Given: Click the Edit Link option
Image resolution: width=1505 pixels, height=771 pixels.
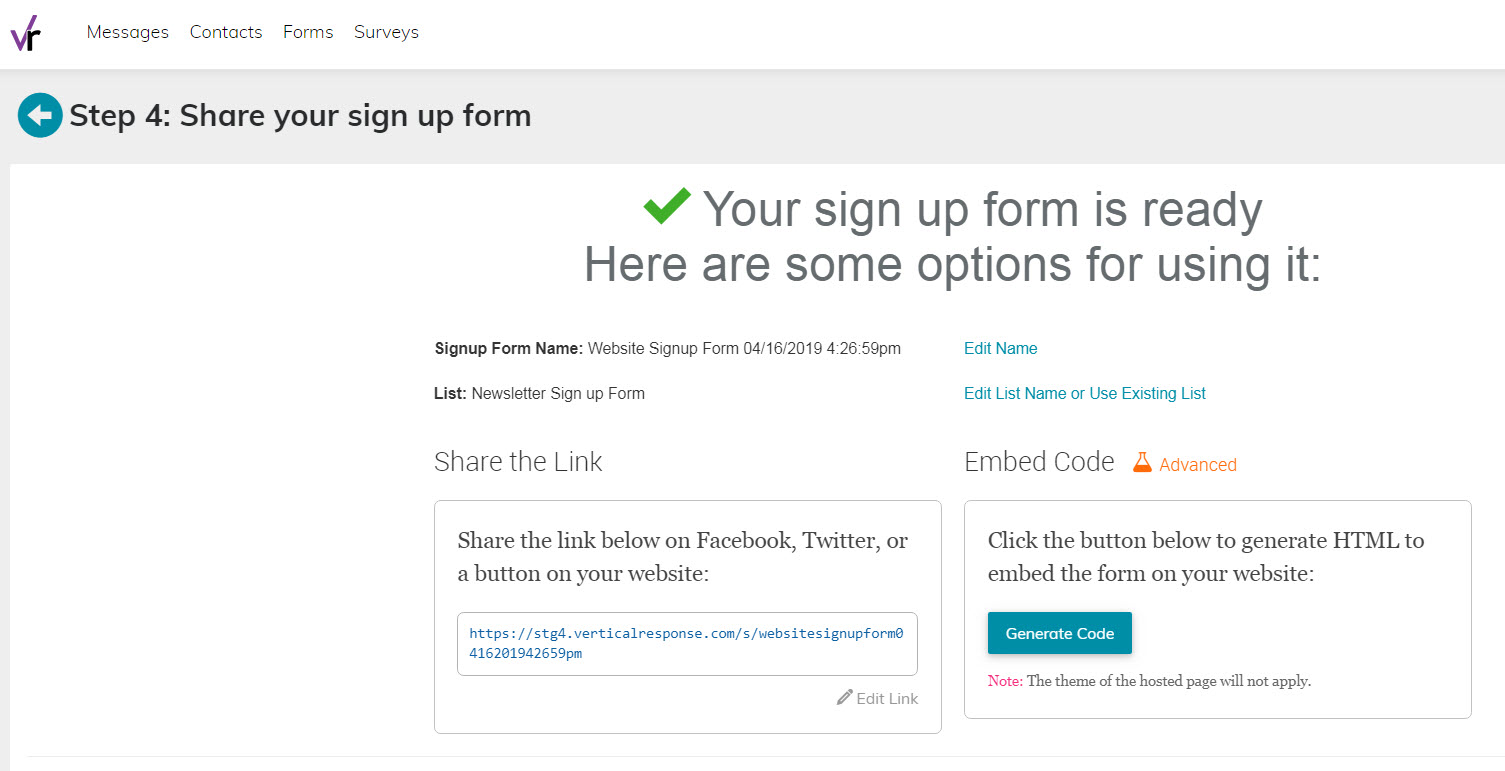Looking at the screenshot, I should pyautogui.click(x=886, y=697).
